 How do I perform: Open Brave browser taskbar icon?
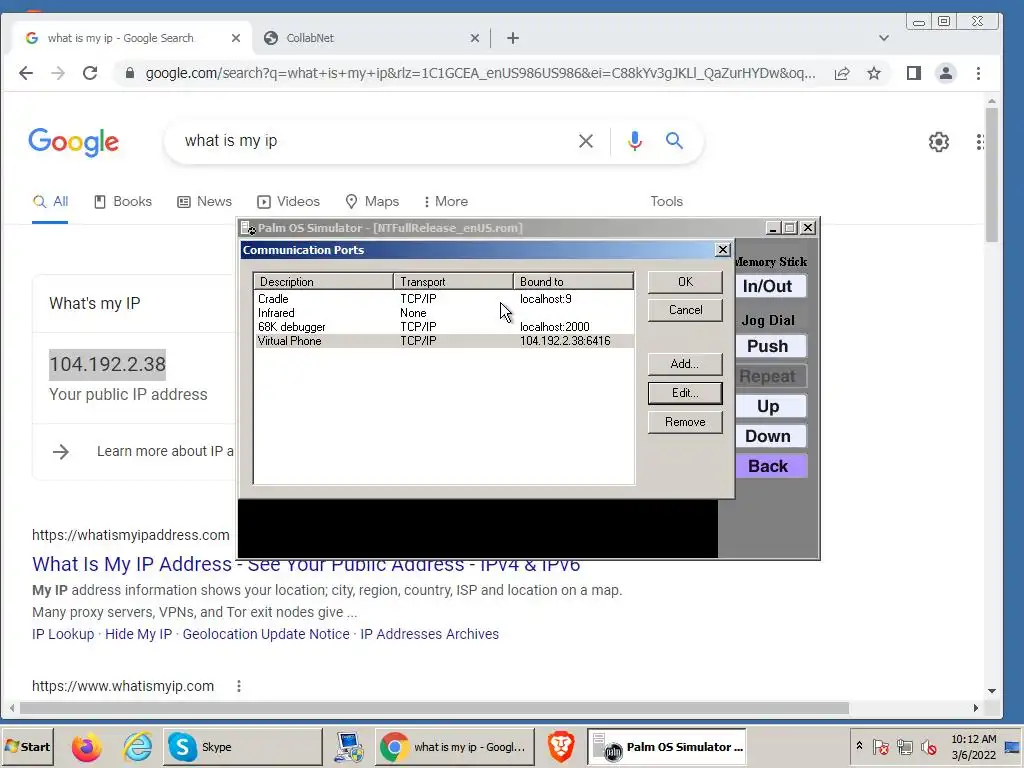[560, 746]
